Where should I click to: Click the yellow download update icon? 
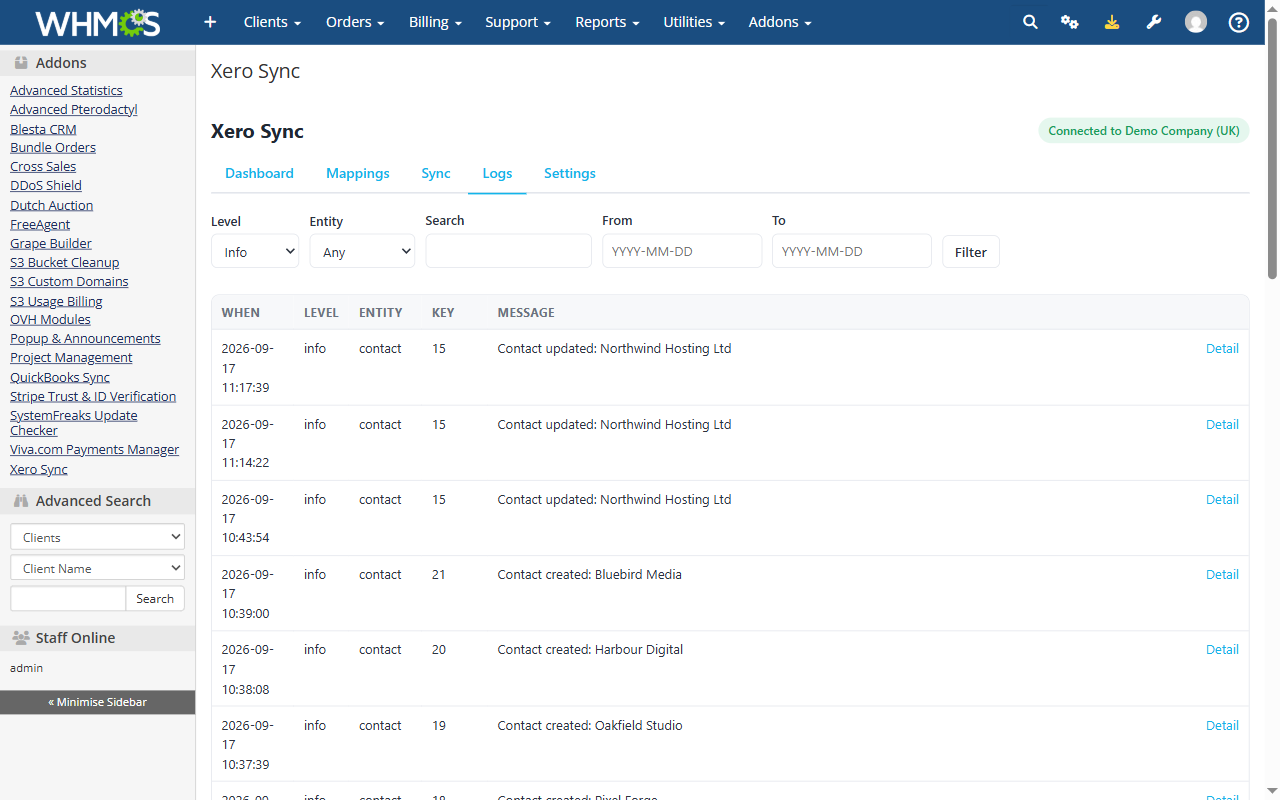(x=1112, y=22)
